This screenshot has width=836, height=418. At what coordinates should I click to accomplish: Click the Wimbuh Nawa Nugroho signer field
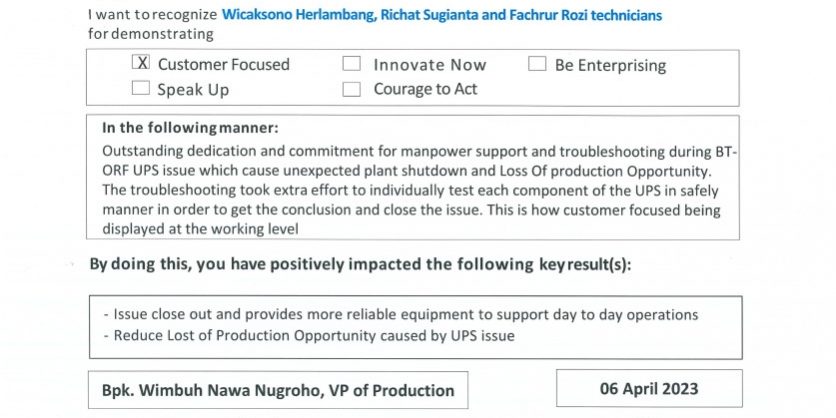click(278, 390)
